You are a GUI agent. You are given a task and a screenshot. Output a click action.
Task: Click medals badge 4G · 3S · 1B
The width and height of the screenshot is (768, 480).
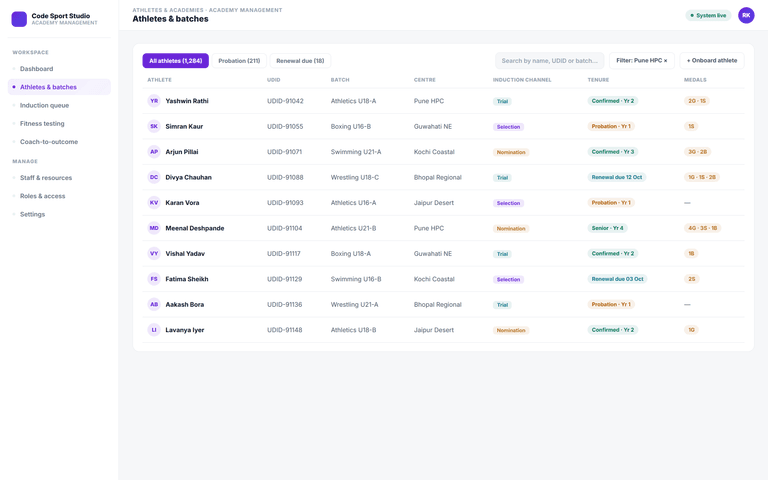pyautogui.click(x=702, y=228)
